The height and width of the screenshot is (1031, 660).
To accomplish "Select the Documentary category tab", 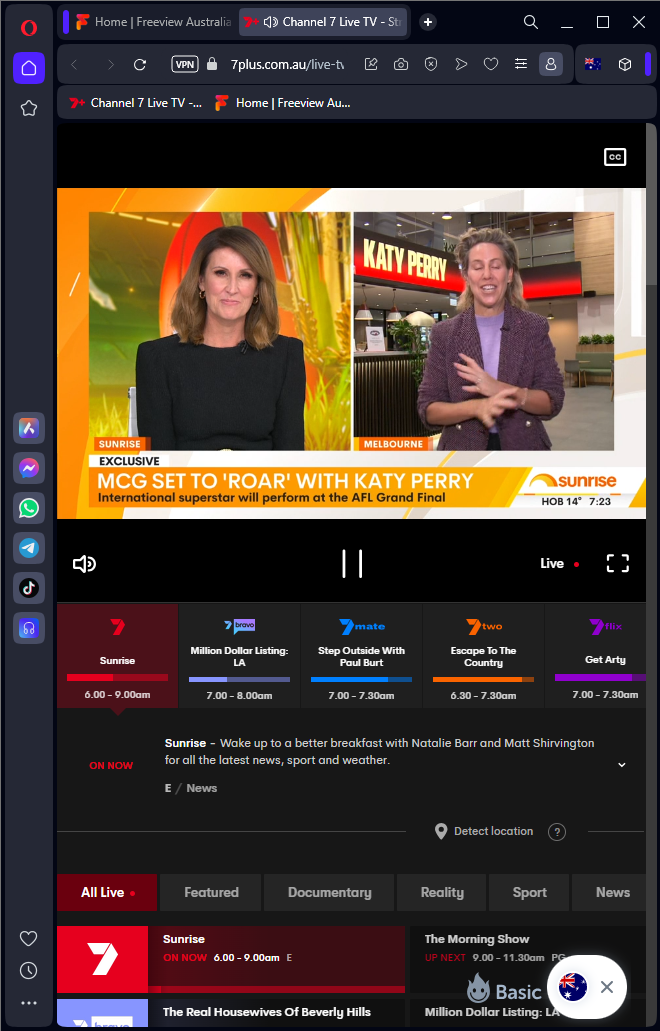I will coord(329,892).
